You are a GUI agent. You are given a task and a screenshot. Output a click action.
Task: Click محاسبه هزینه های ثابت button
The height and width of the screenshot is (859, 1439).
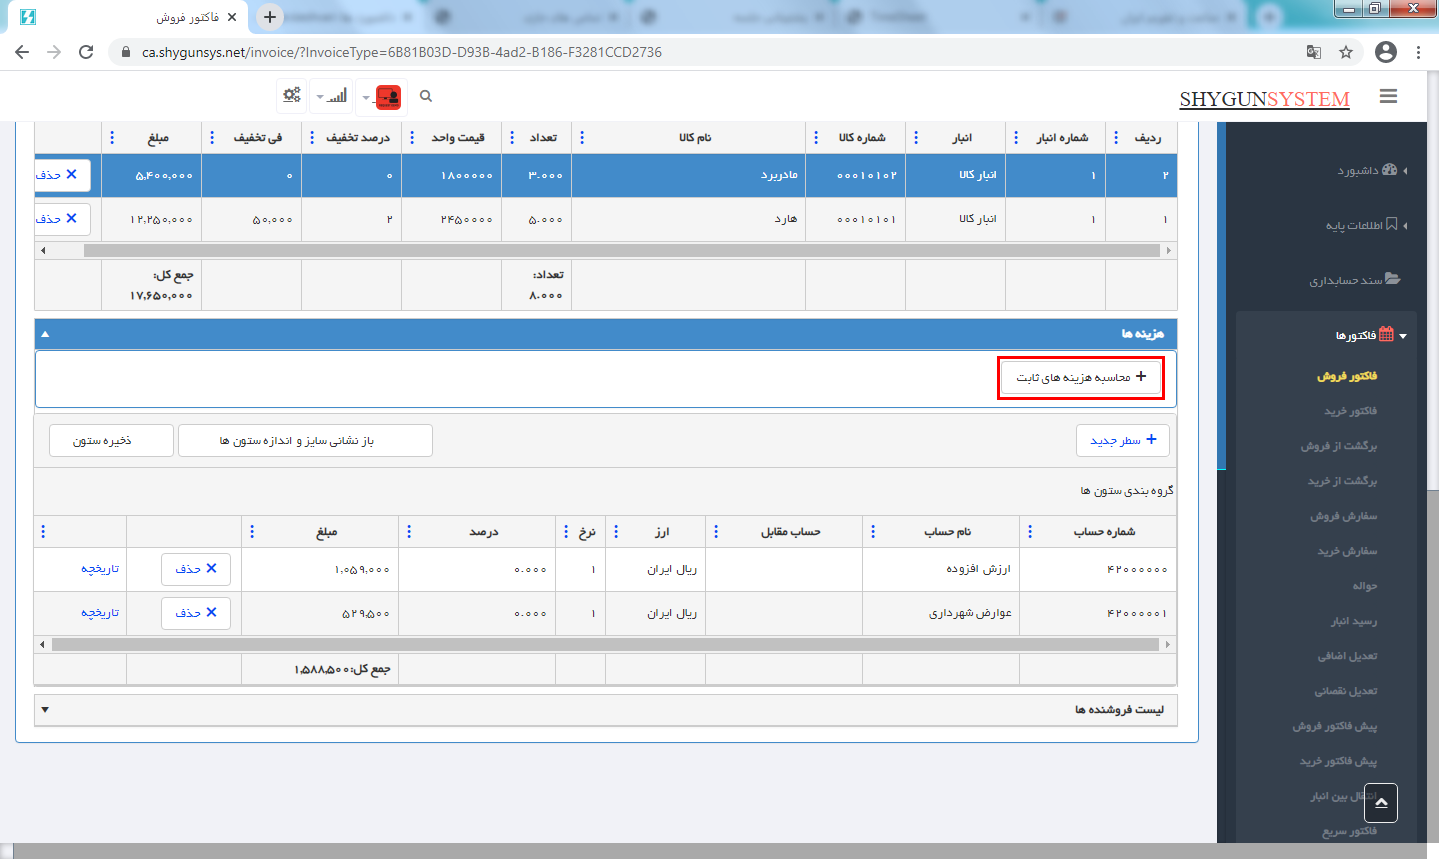pyautogui.click(x=1081, y=377)
